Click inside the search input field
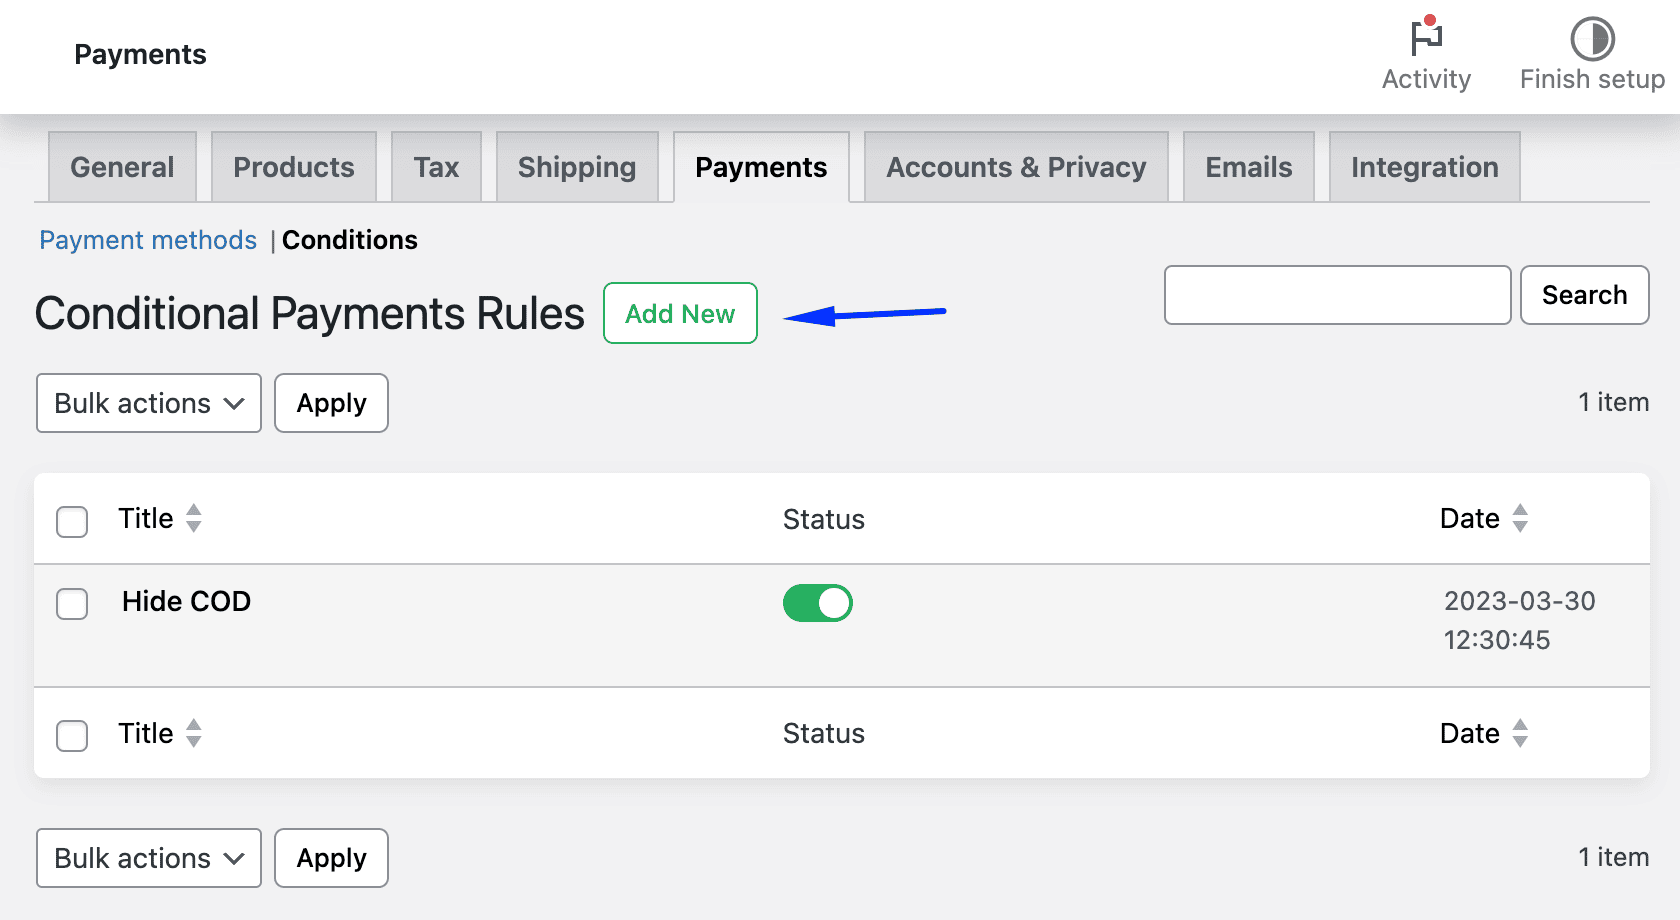Image resolution: width=1680 pixels, height=920 pixels. 1337,295
